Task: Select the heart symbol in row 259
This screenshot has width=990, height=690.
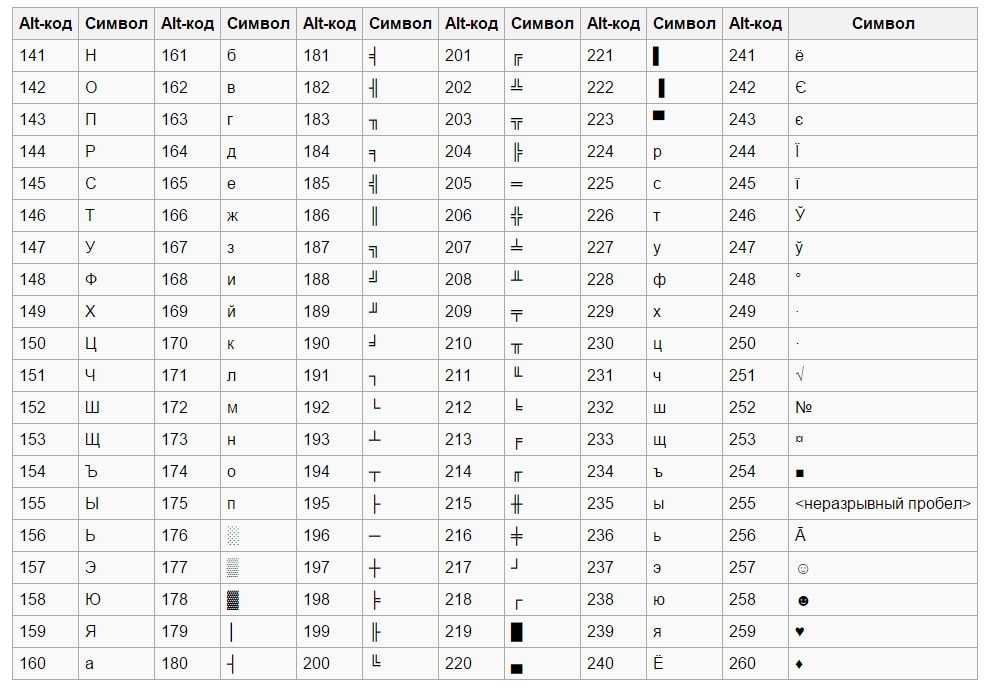Action: coord(800,631)
